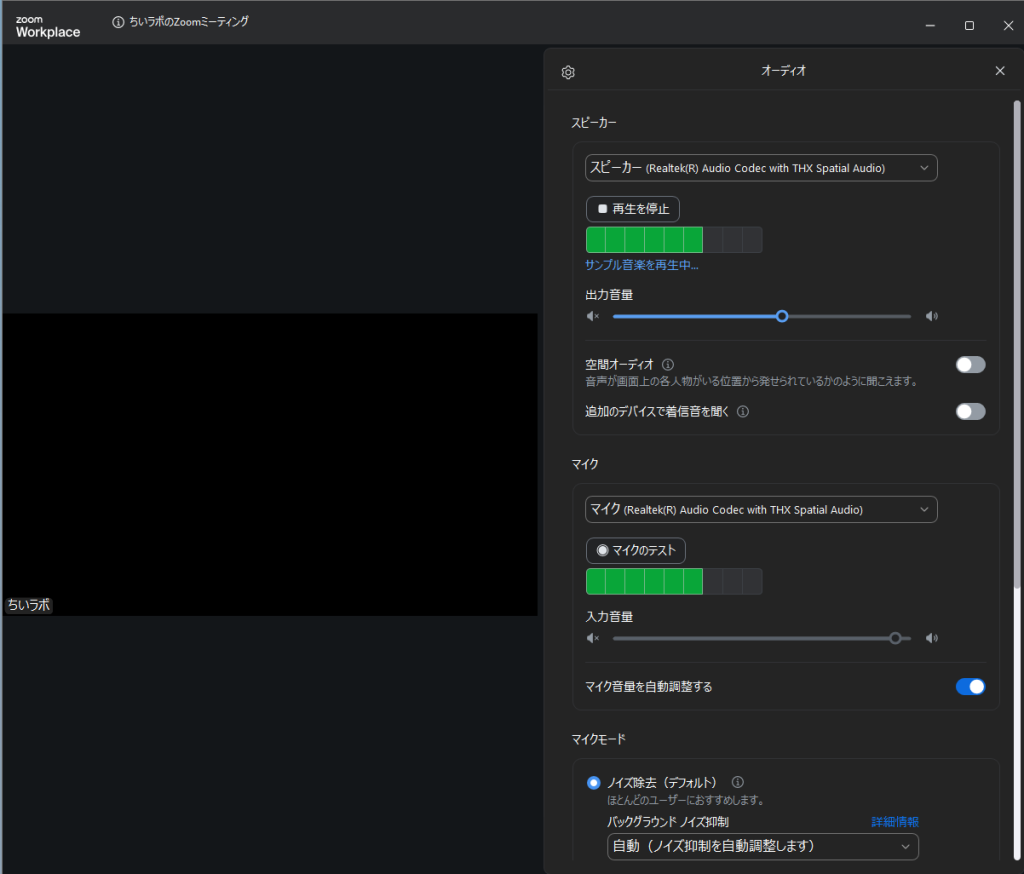Enable the 空間オーディオ toggle

coord(970,364)
